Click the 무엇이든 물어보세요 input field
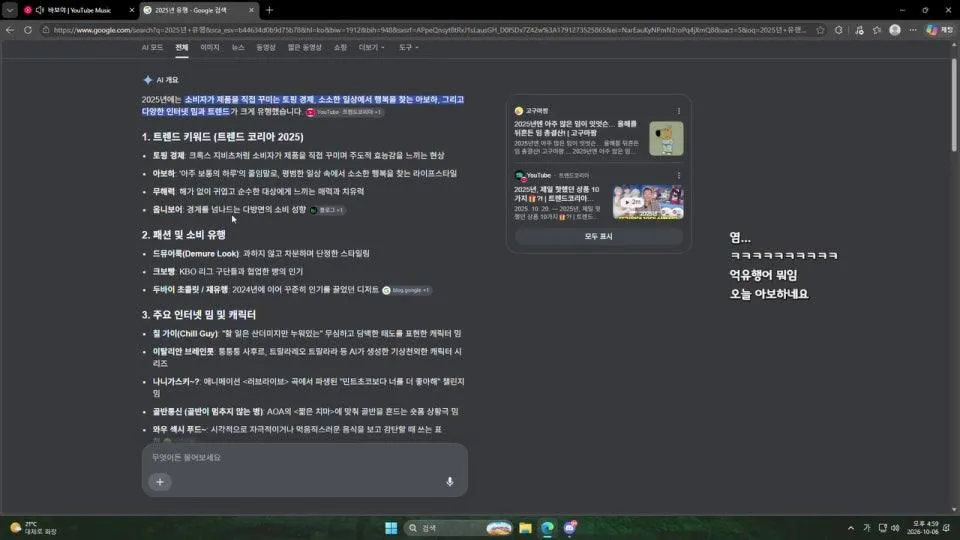960x540 pixels. point(304,457)
